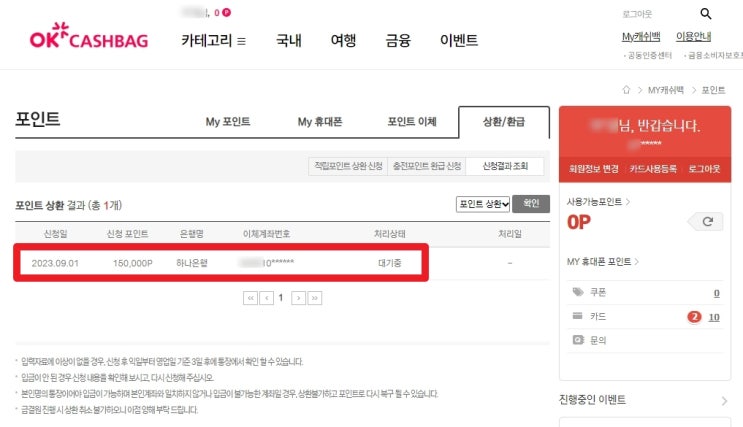
Task: Switch to the 포인트 이체 tab
Action: click(412, 122)
